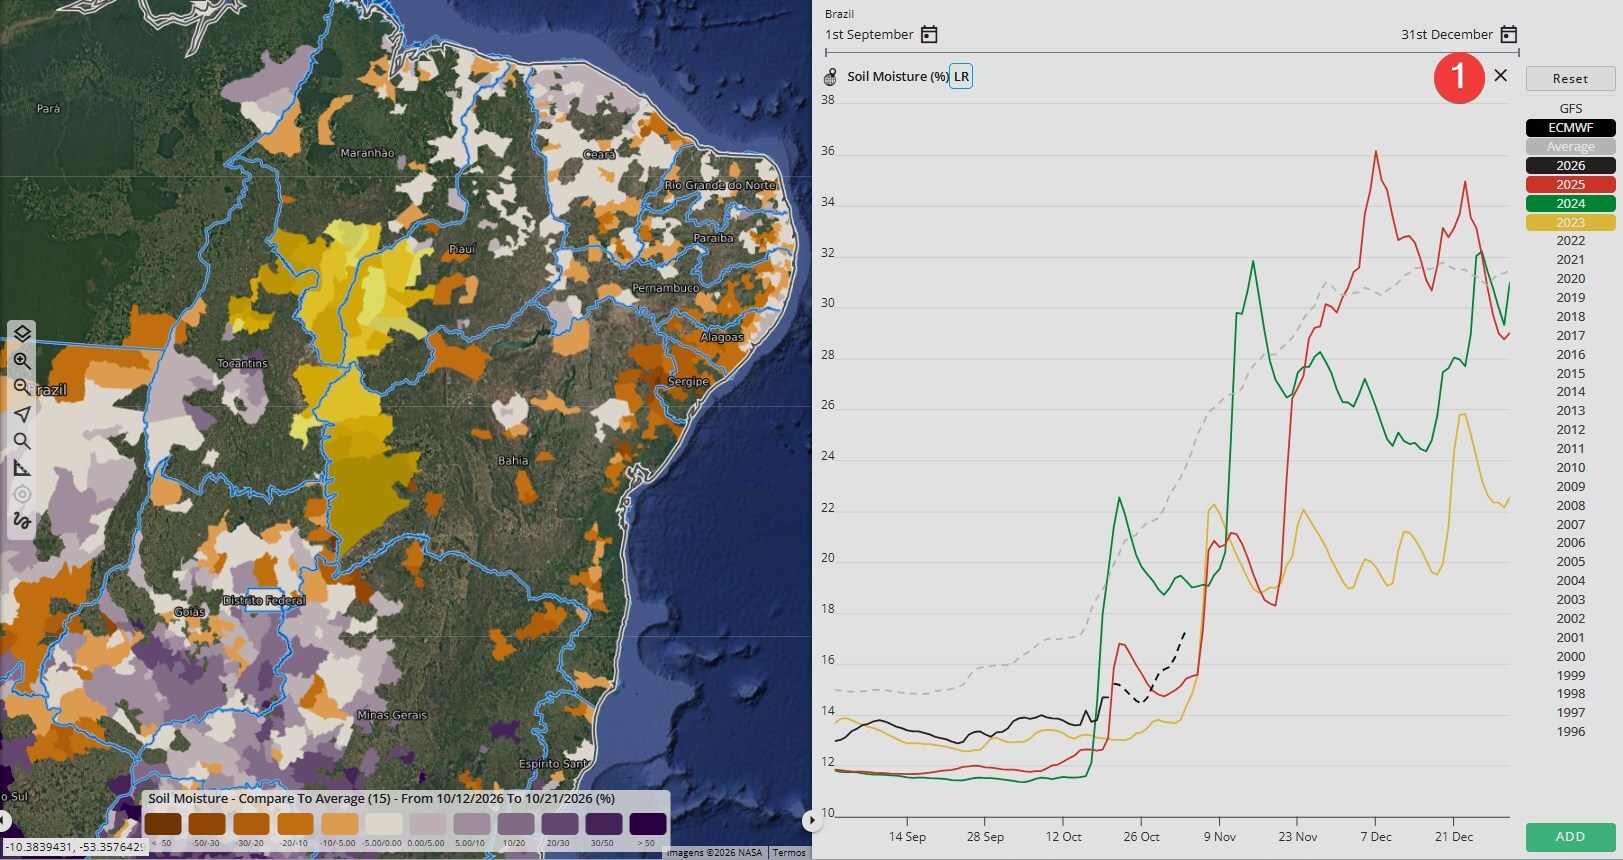
Task: Zoom out on the map
Action: [x=22, y=387]
